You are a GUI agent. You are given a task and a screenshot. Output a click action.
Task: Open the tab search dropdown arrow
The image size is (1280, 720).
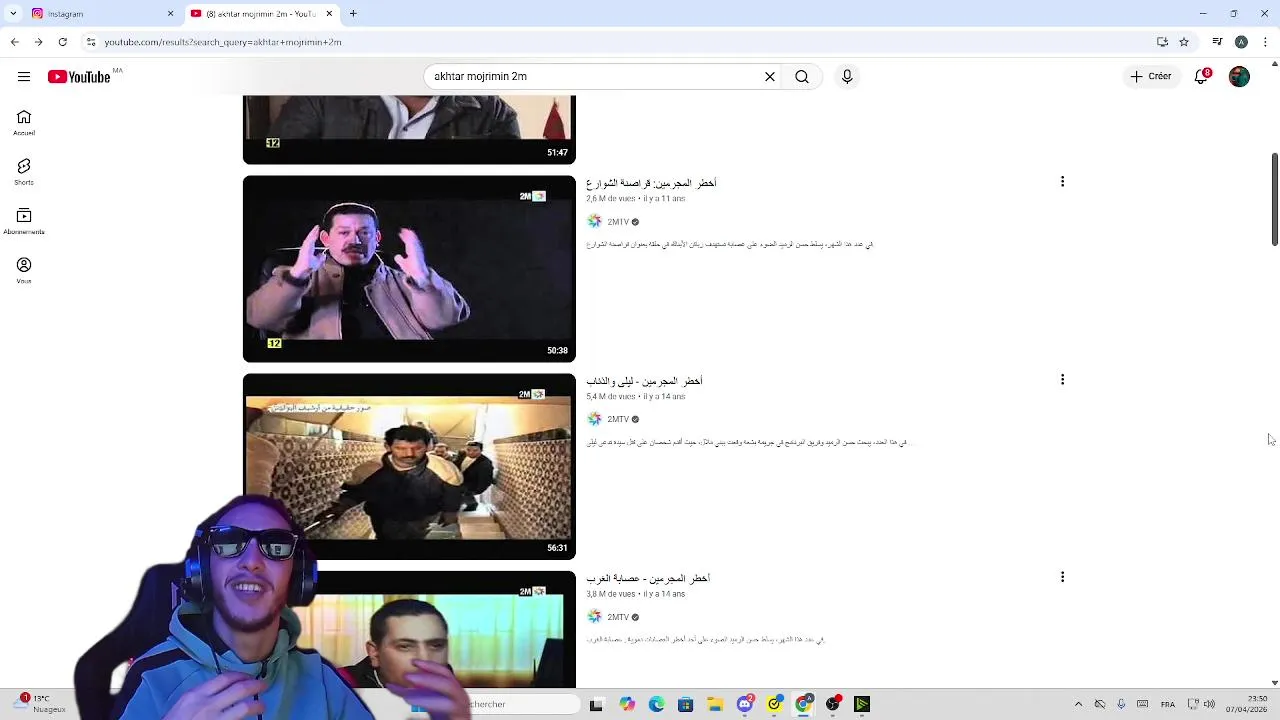pos(13,14)
